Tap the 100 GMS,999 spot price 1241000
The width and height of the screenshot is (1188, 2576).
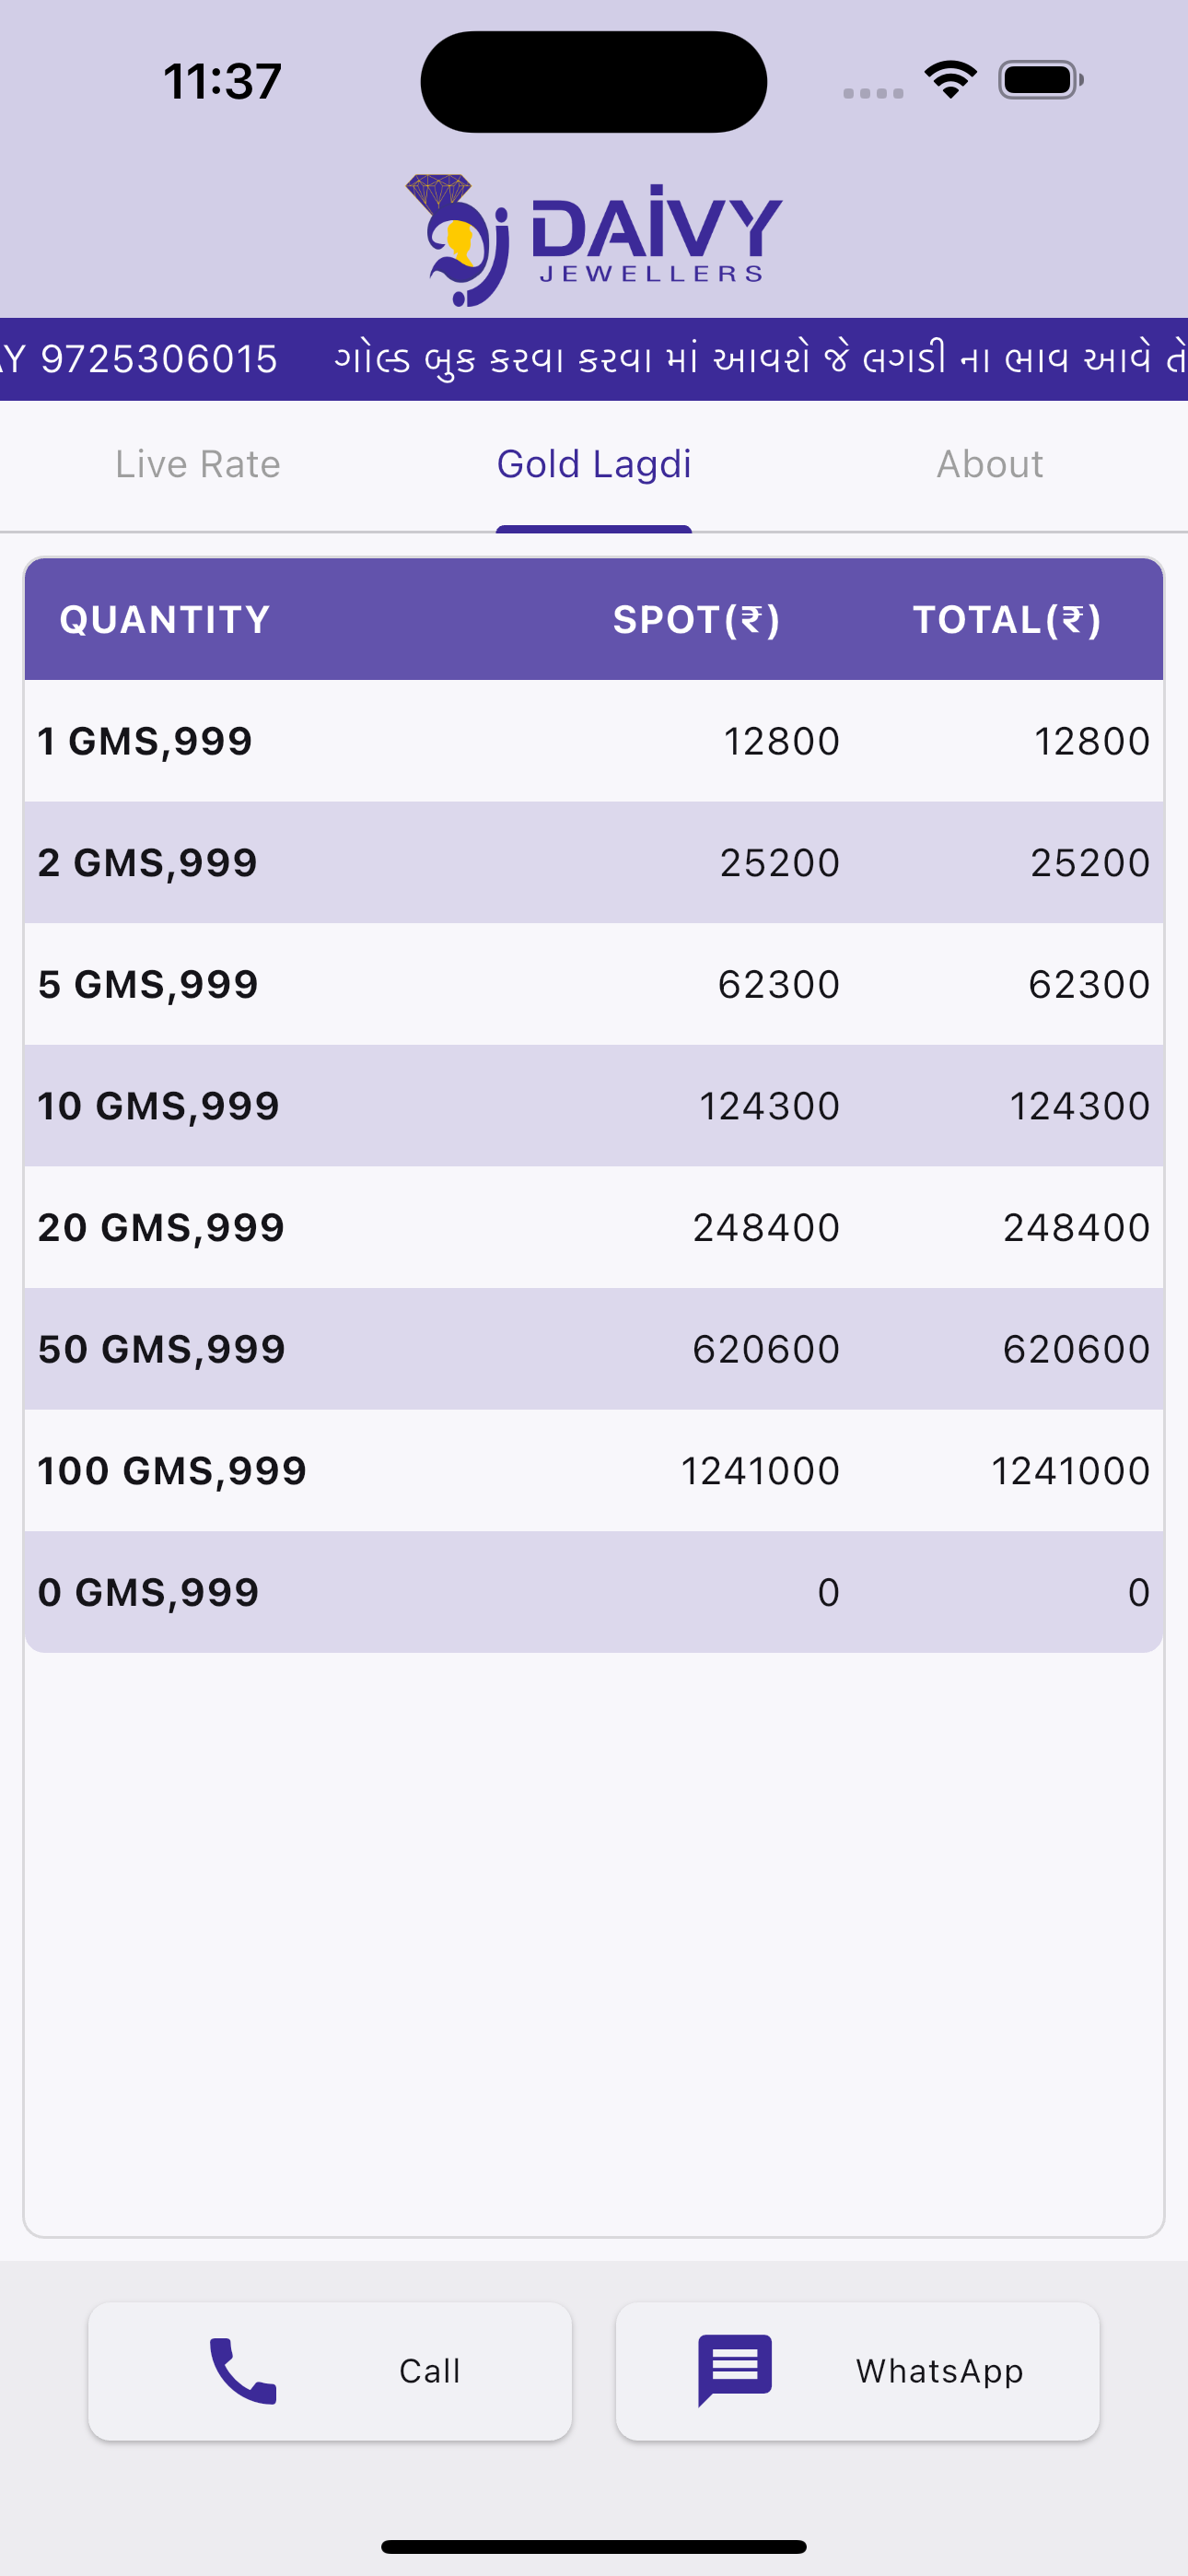tap(760, 1471)
